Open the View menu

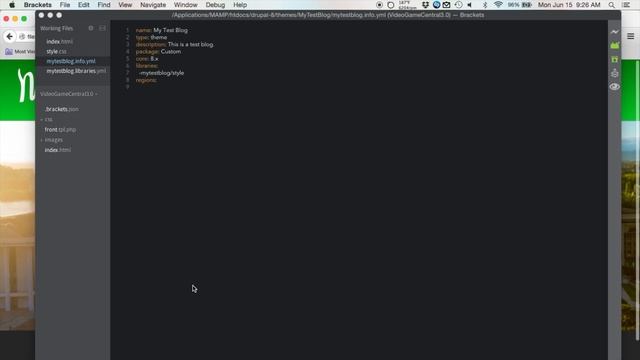(x=125, y=5)
